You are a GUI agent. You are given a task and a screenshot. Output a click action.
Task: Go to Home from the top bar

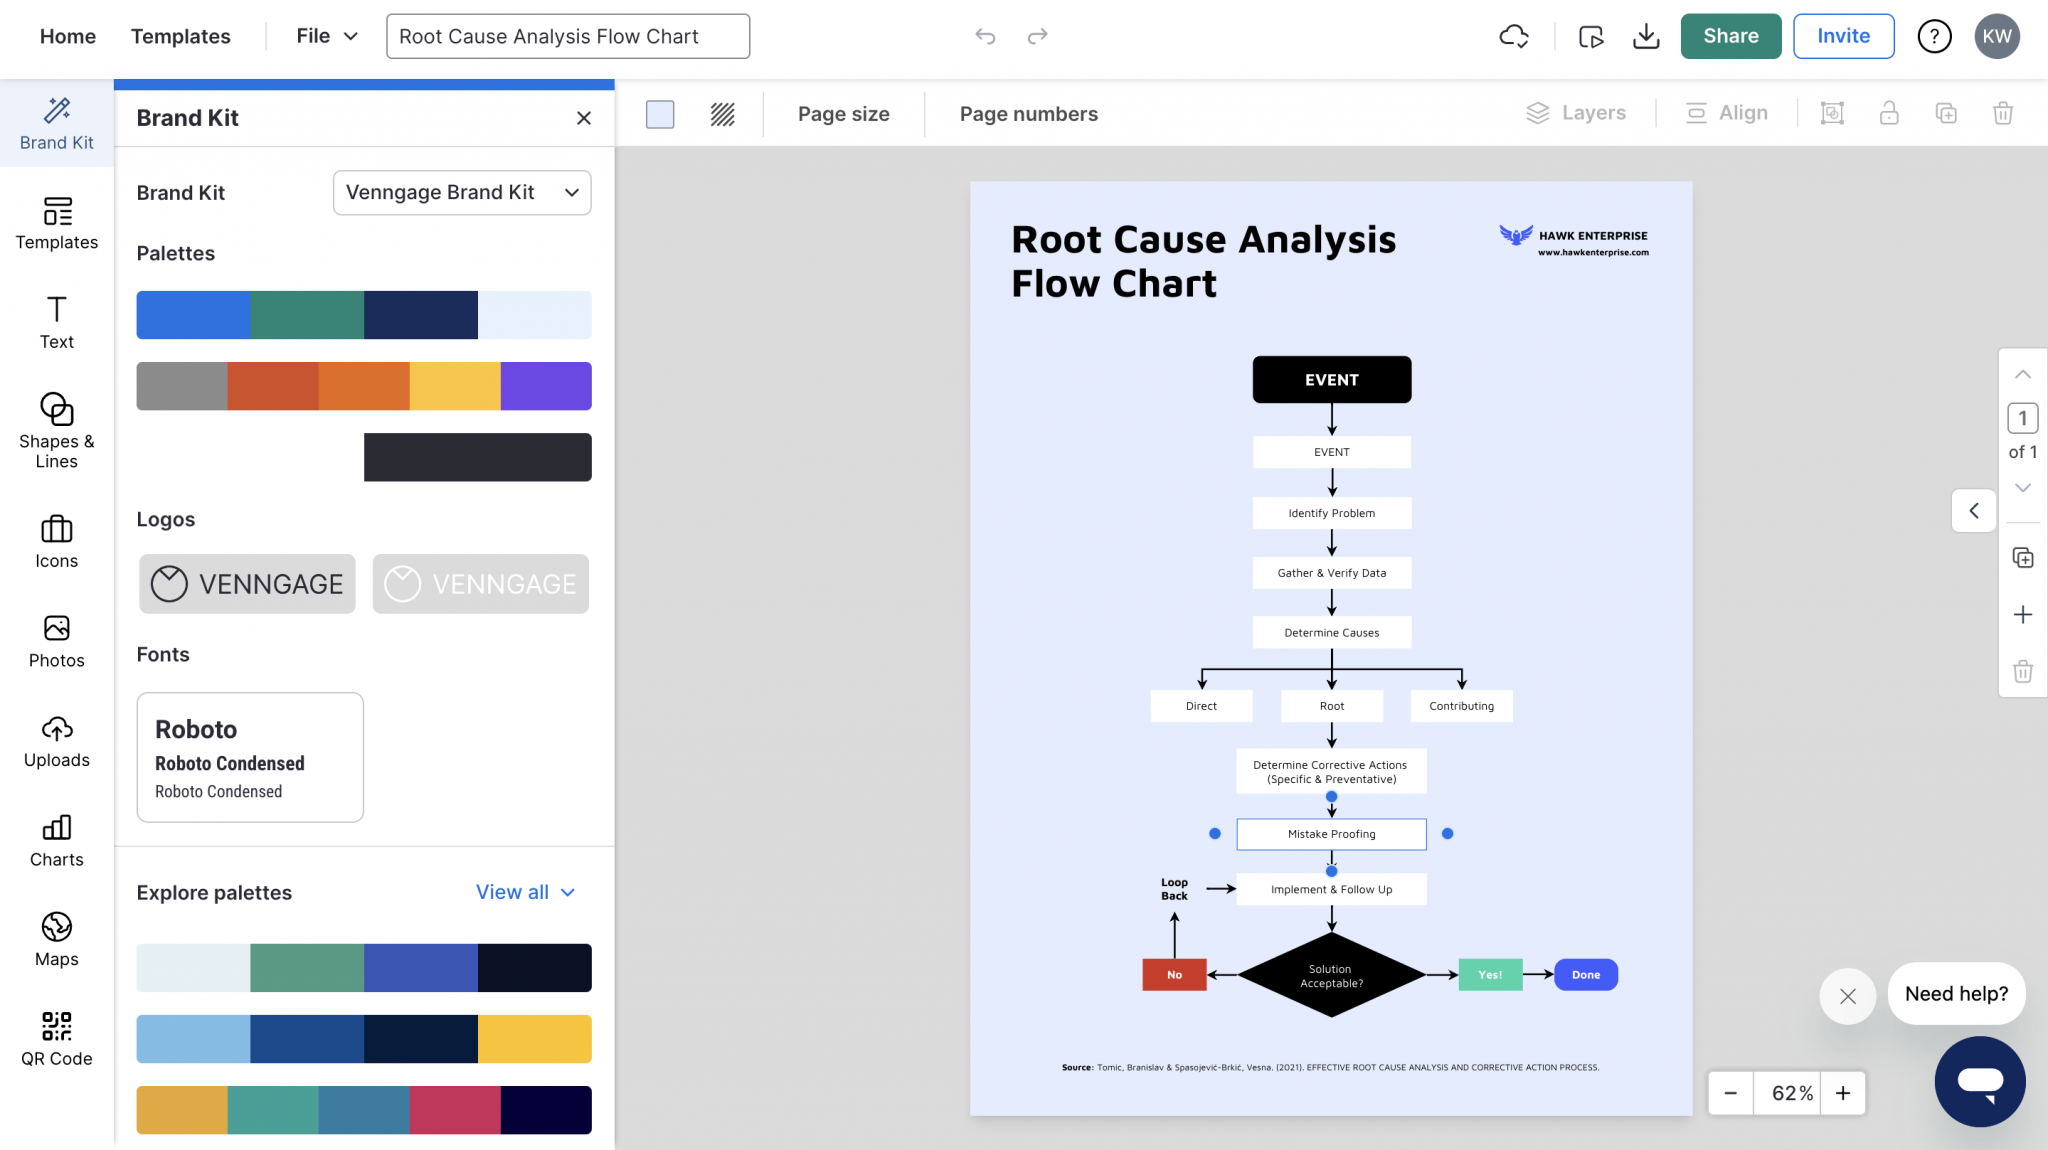67,36
